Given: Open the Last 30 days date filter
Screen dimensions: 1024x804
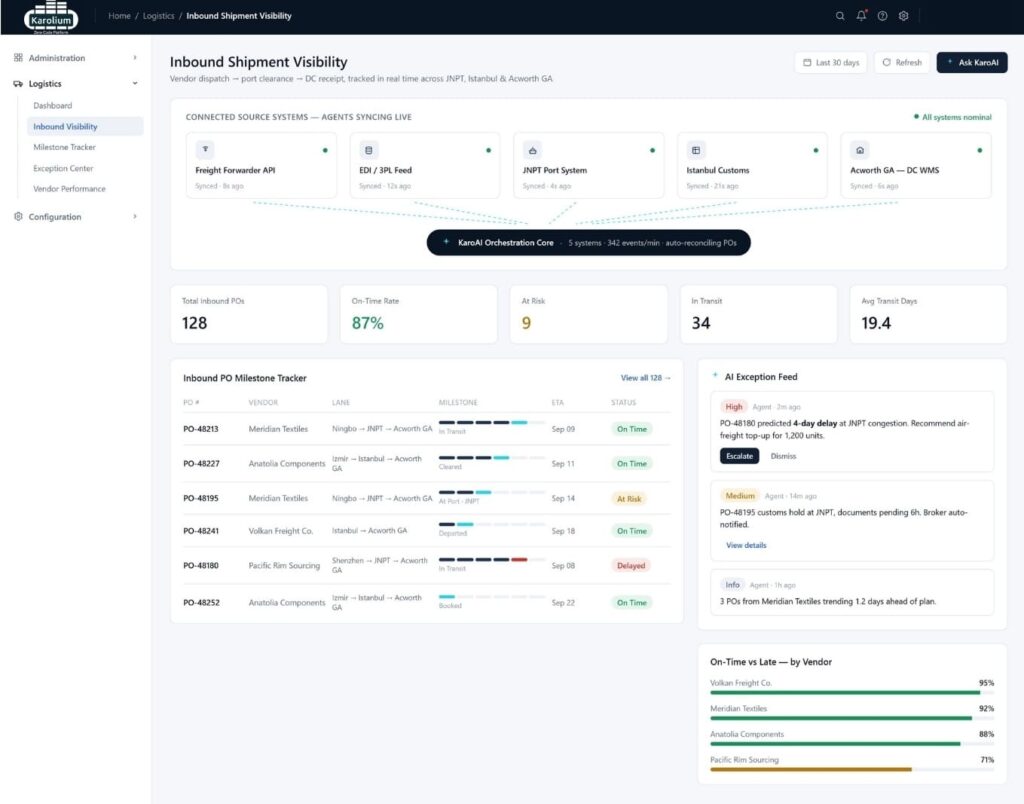Looking at the screenshot, I should click(x=831, y=63).
